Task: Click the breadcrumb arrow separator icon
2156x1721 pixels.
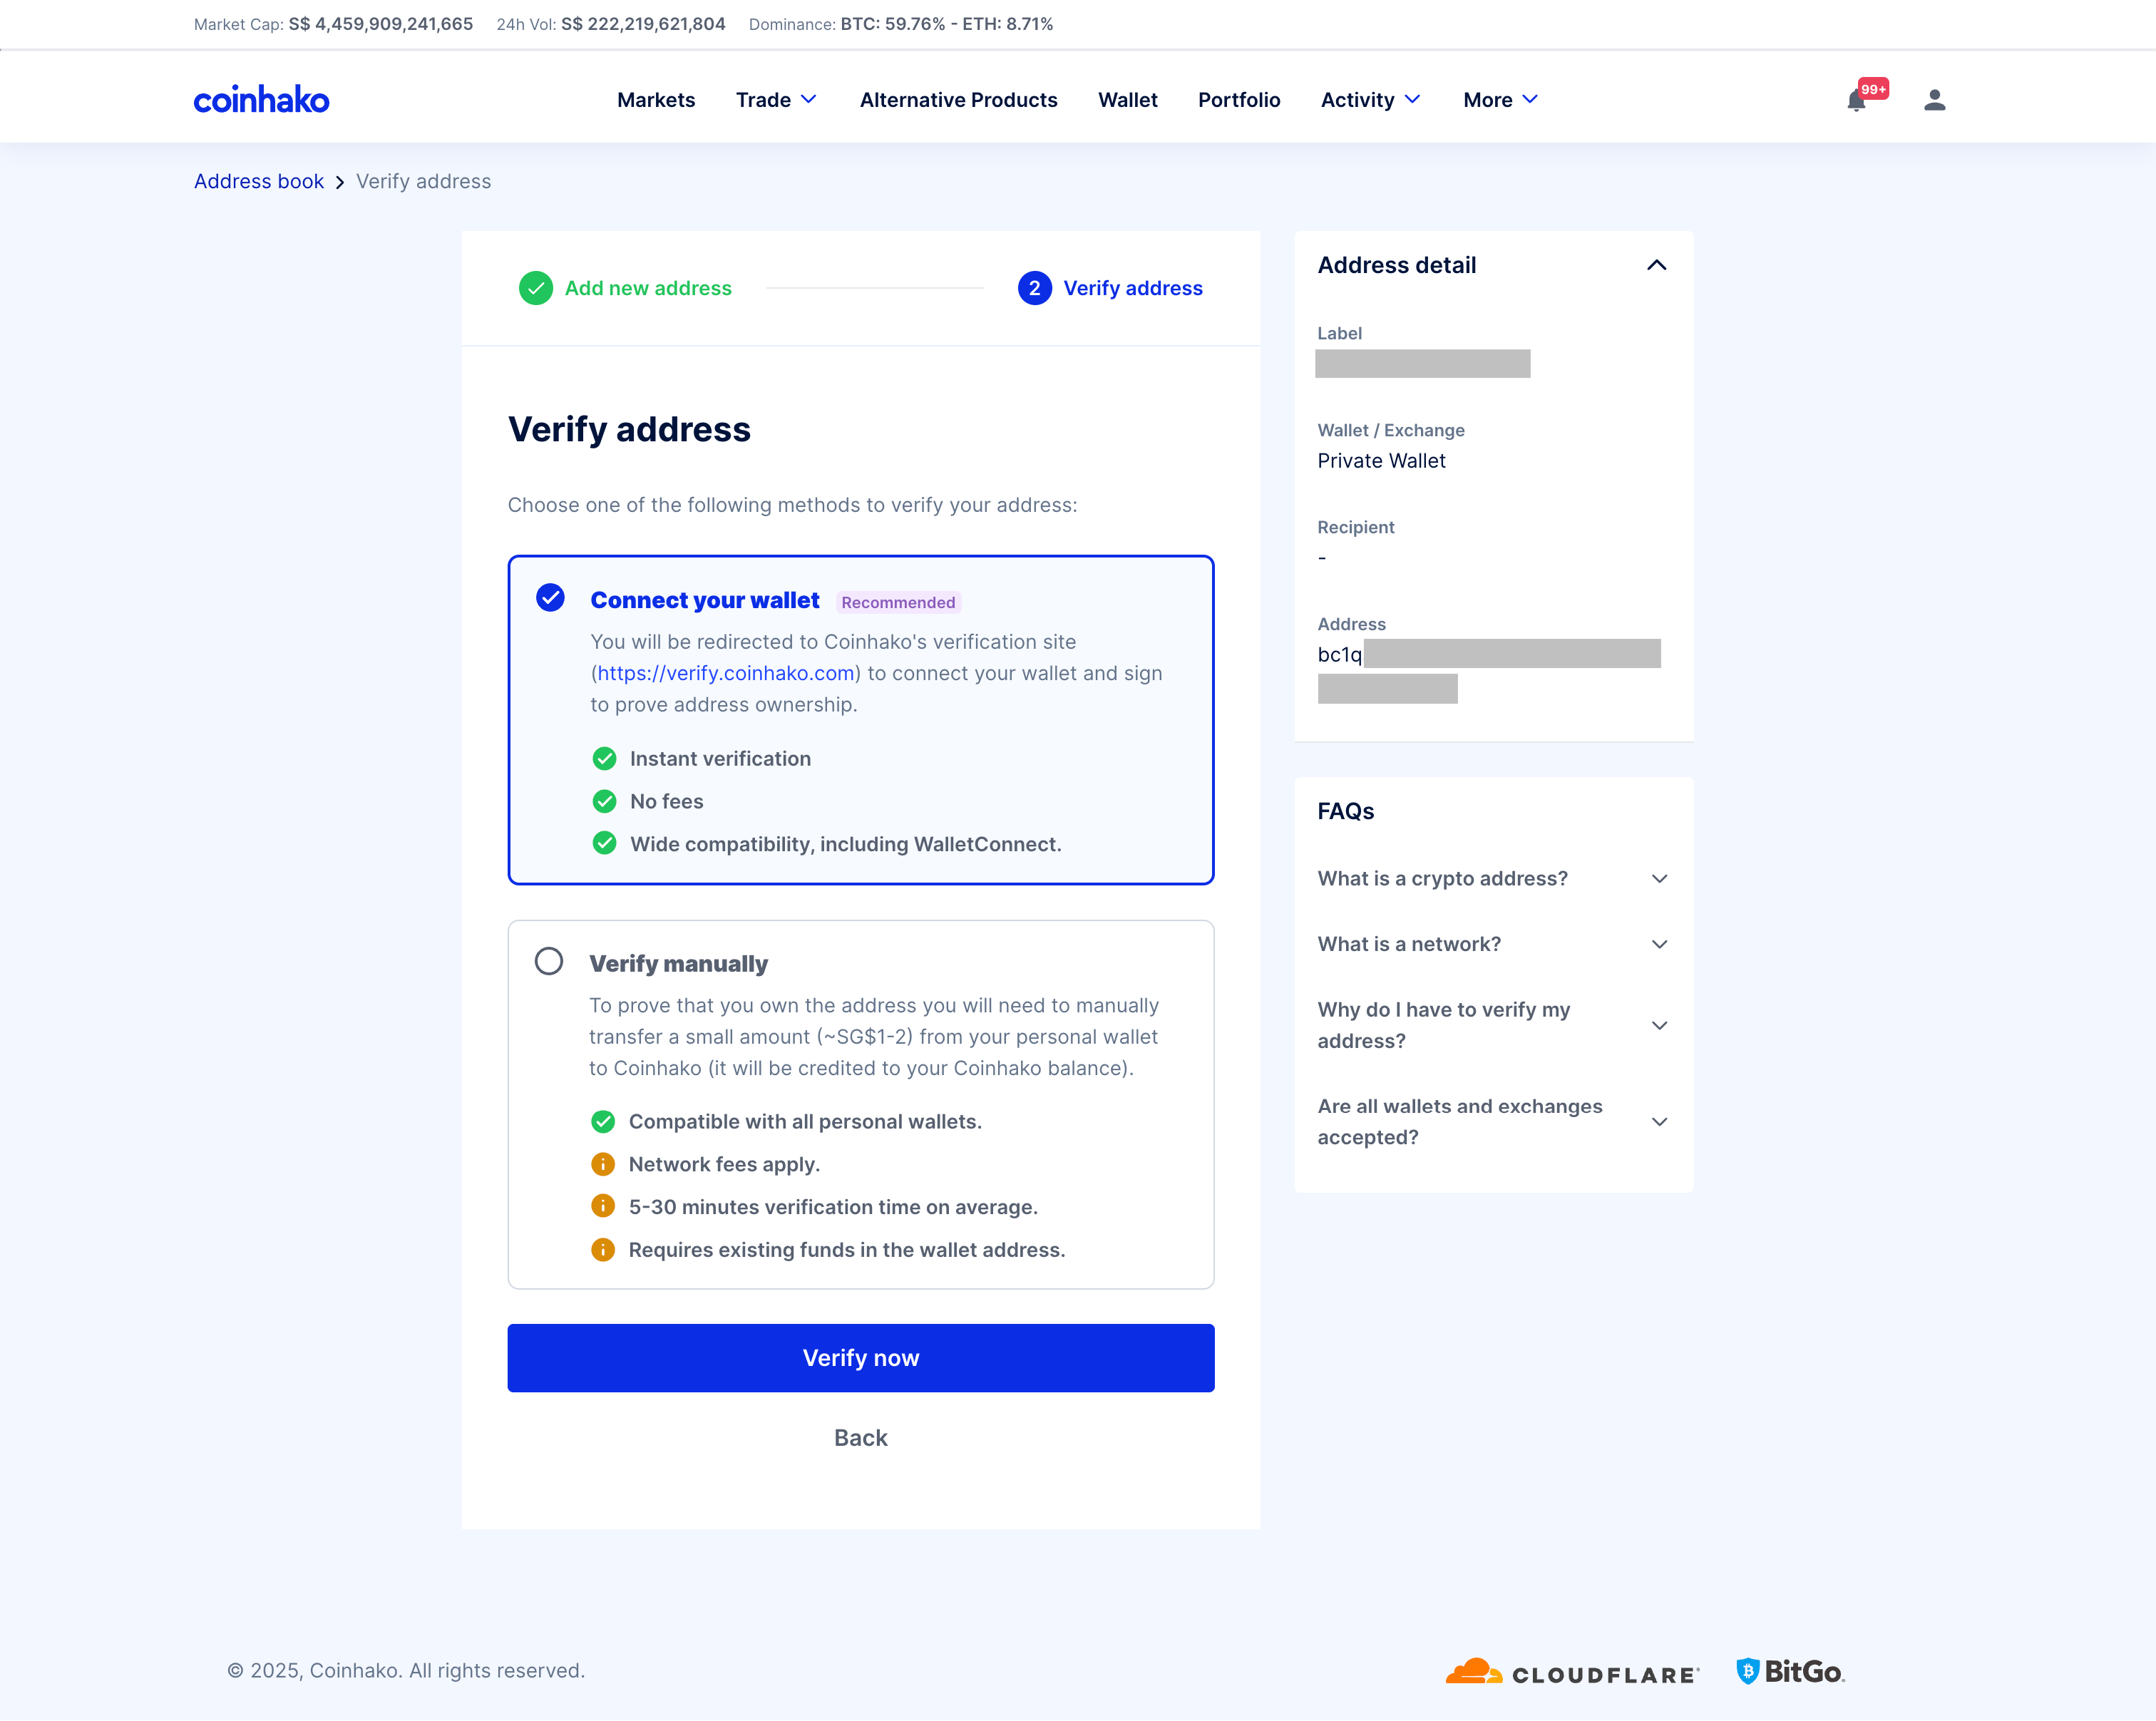Action: [x=340, y=182]
